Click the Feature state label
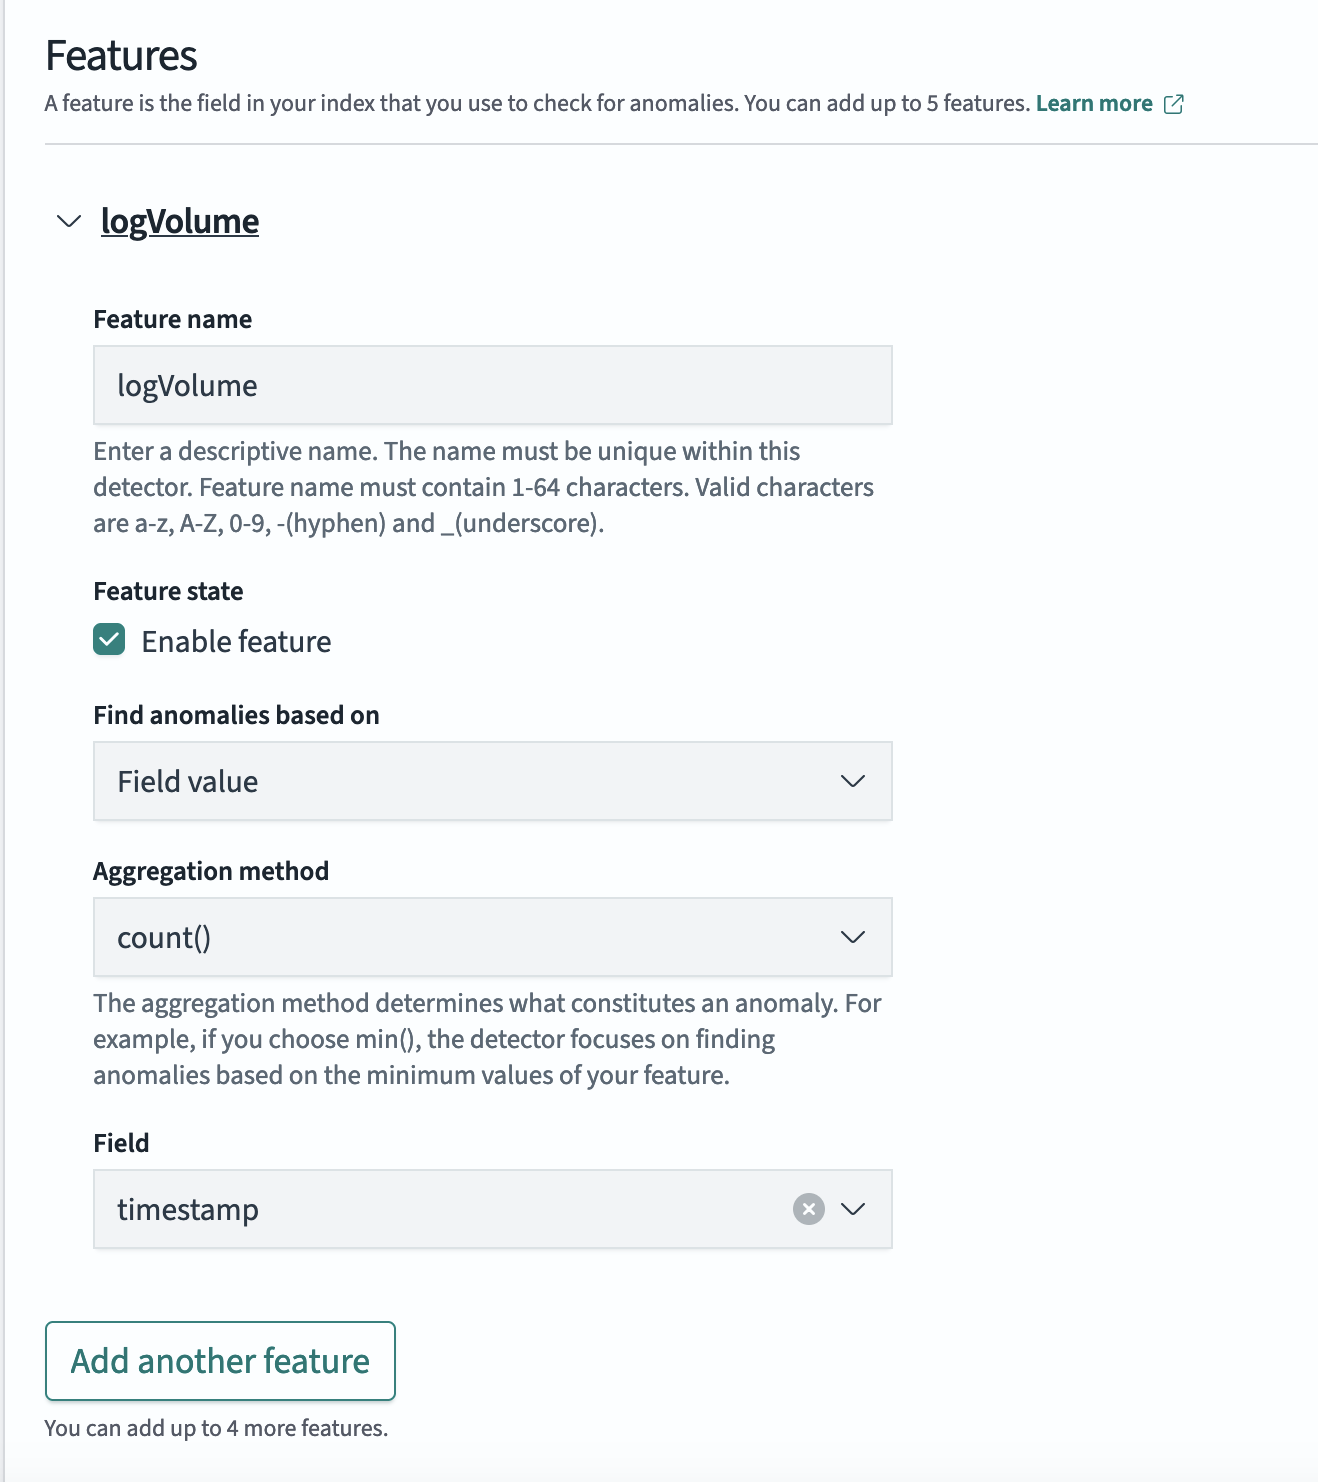Screen dimensions: 1318x1482 click(168, 591)
